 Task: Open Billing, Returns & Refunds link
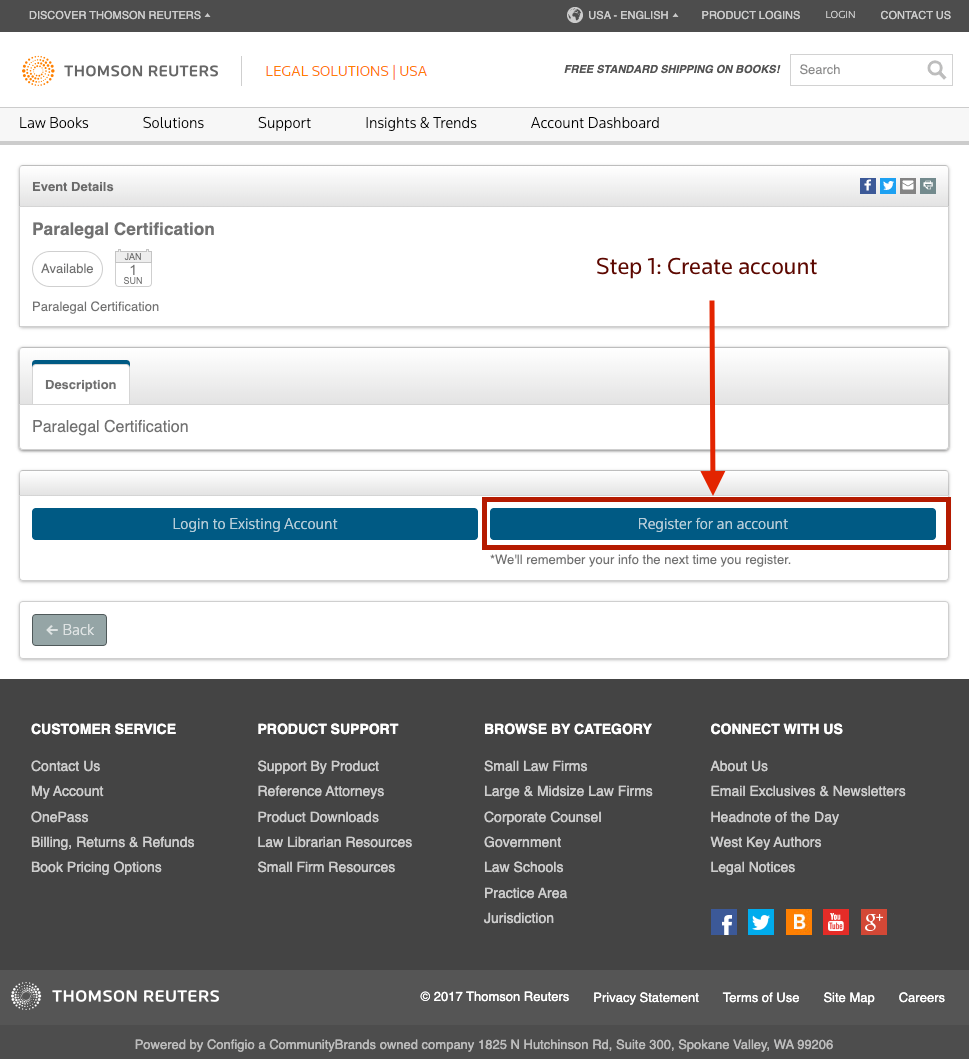pyautogui.click(x=113, y=842)
